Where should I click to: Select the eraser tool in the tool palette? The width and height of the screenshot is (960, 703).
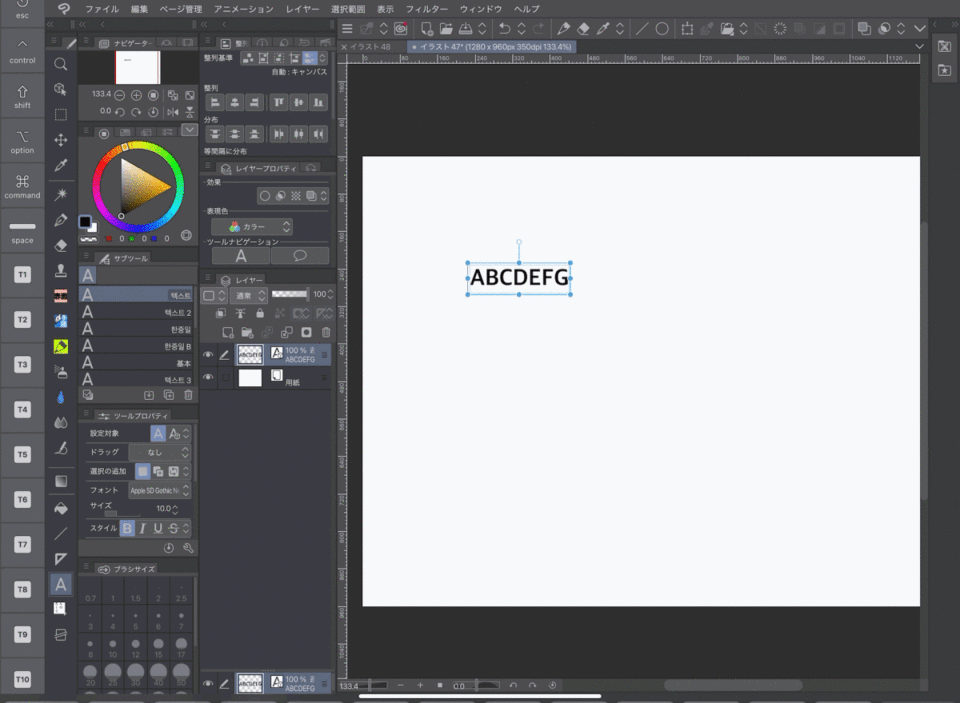click(x=60, y=246)
